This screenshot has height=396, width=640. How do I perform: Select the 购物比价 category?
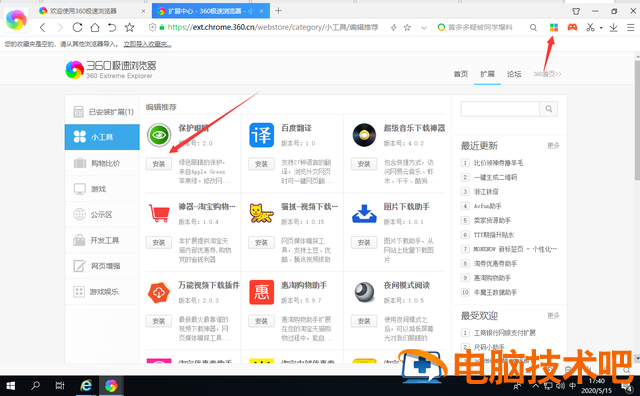click(102, 163)
